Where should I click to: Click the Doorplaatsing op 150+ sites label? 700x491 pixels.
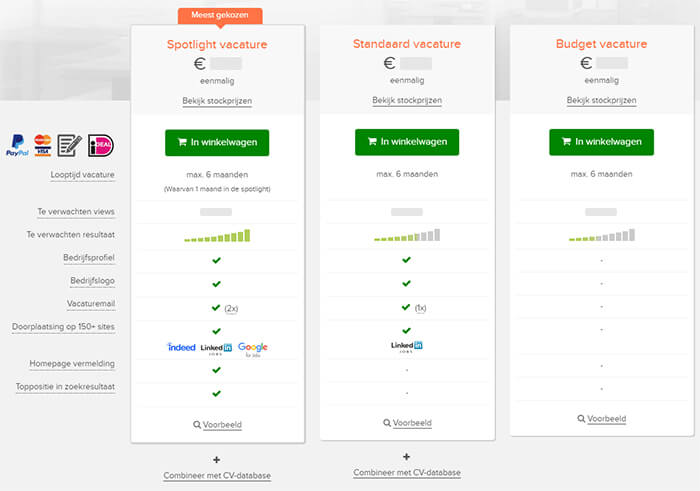[63, 327]
